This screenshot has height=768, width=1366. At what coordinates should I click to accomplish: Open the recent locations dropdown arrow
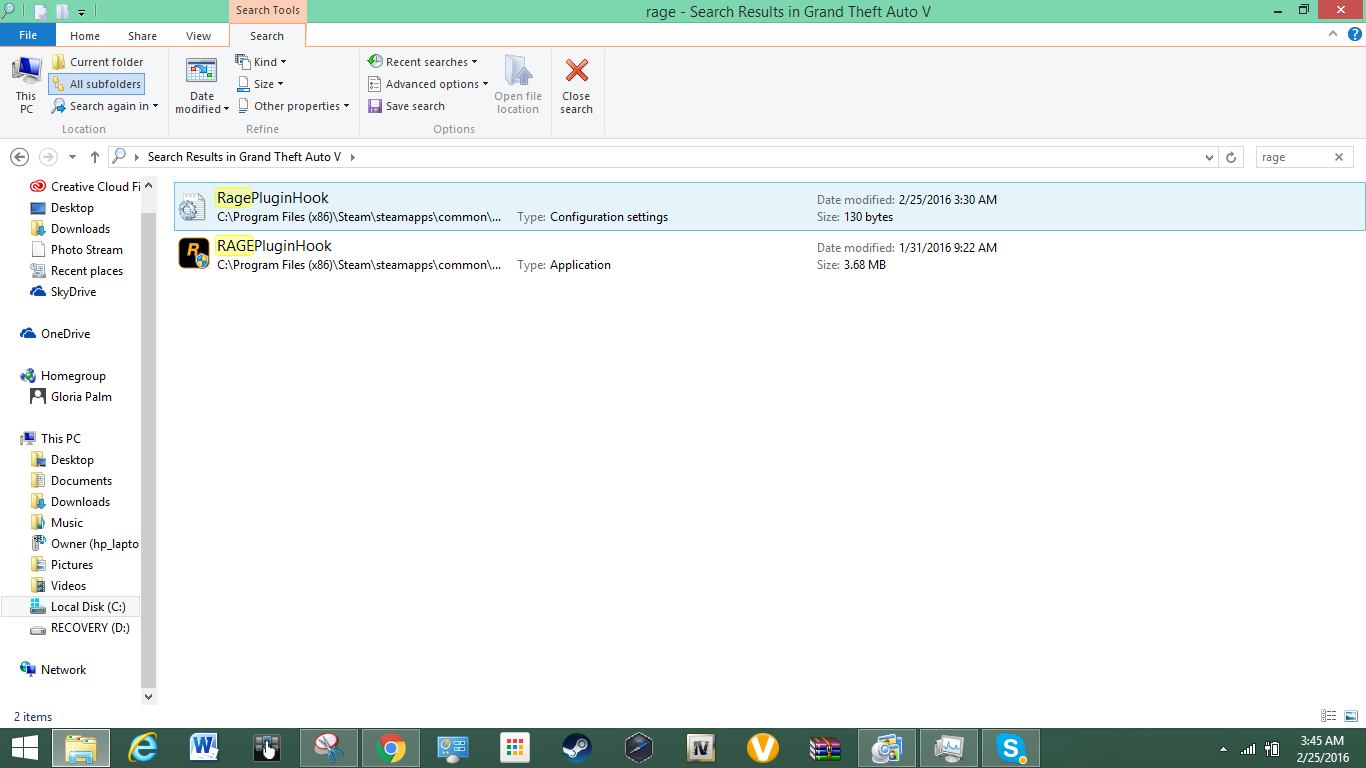tap(72, 157)
